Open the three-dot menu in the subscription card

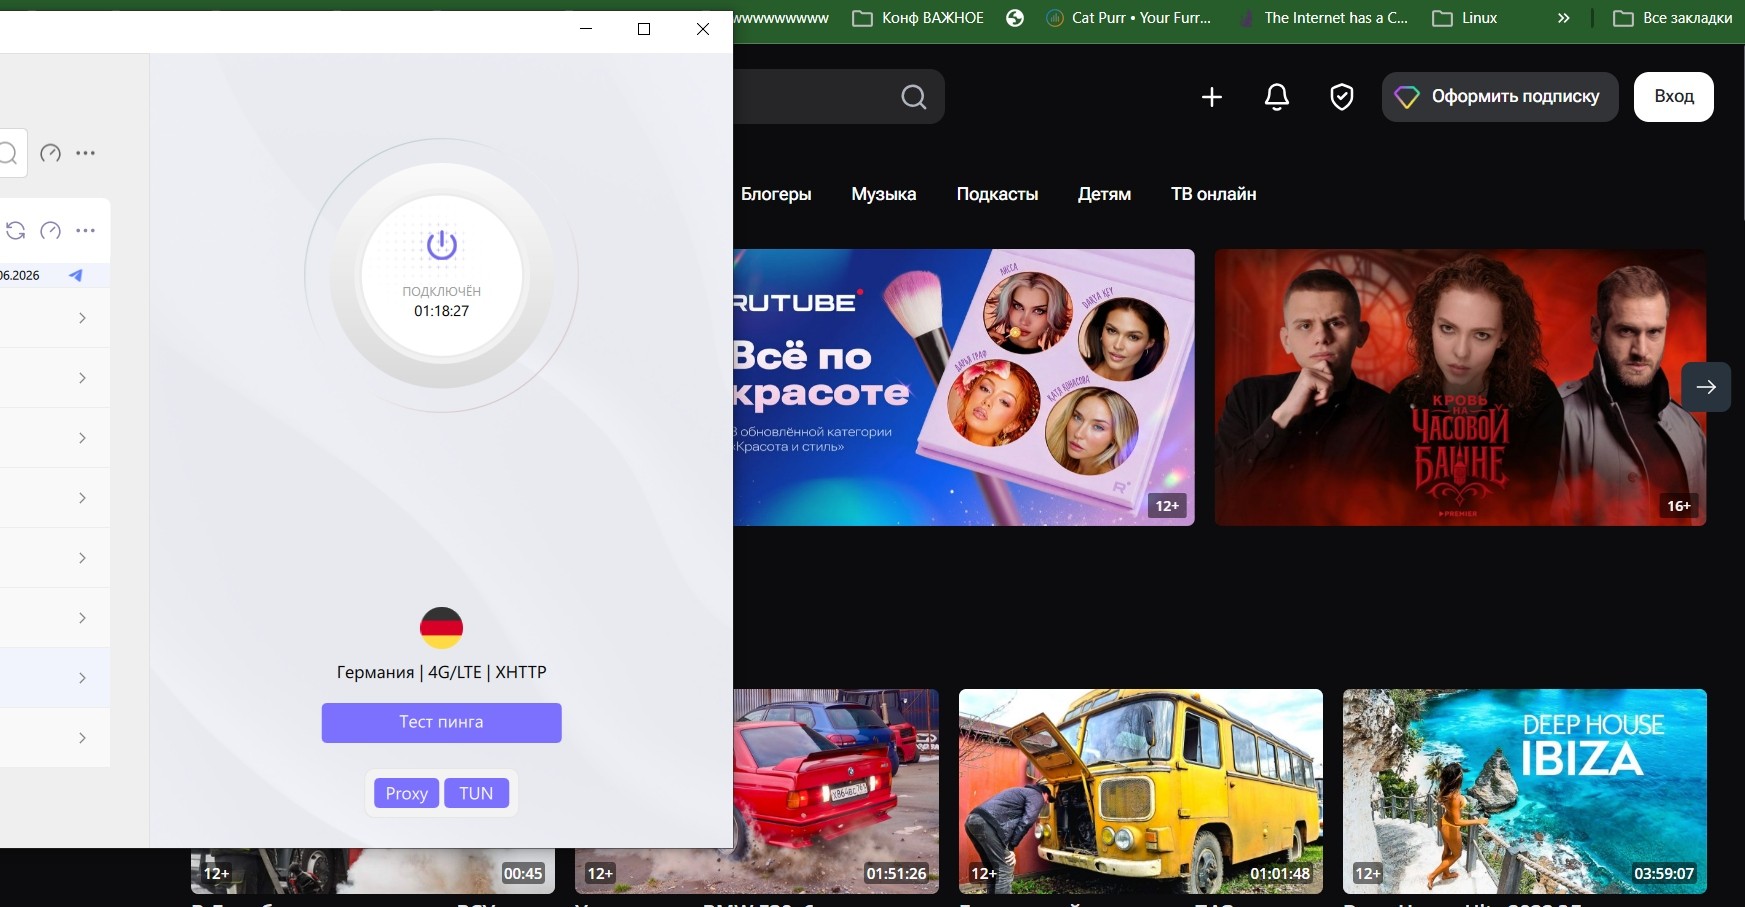point(86,231)
